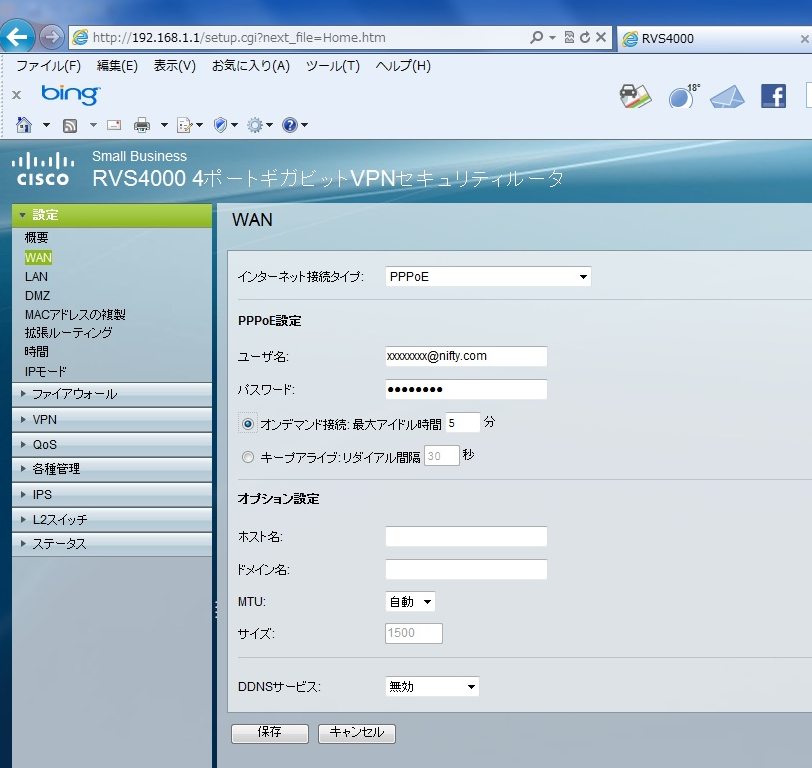
Task: Open feeds icon dropdown arrow
Action: [93, 125]
